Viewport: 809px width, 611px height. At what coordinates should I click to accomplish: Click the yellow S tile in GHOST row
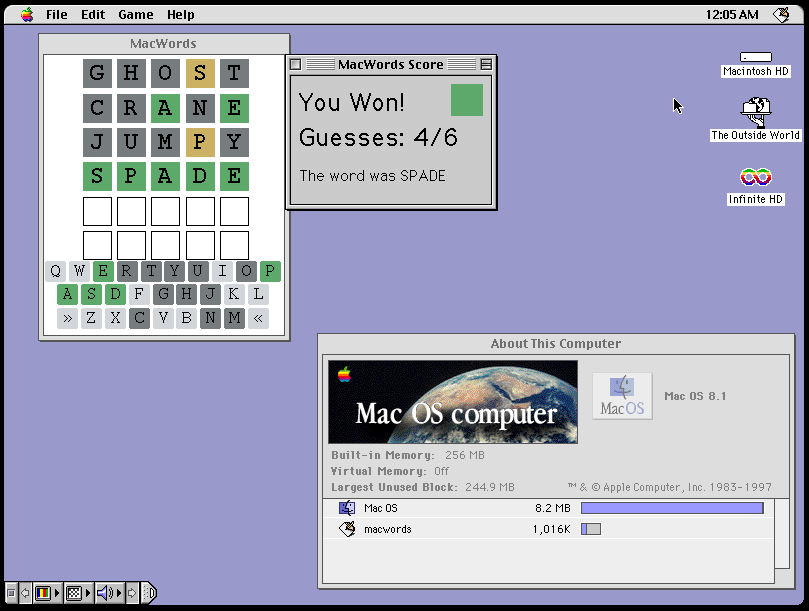(x=200, y=73)
